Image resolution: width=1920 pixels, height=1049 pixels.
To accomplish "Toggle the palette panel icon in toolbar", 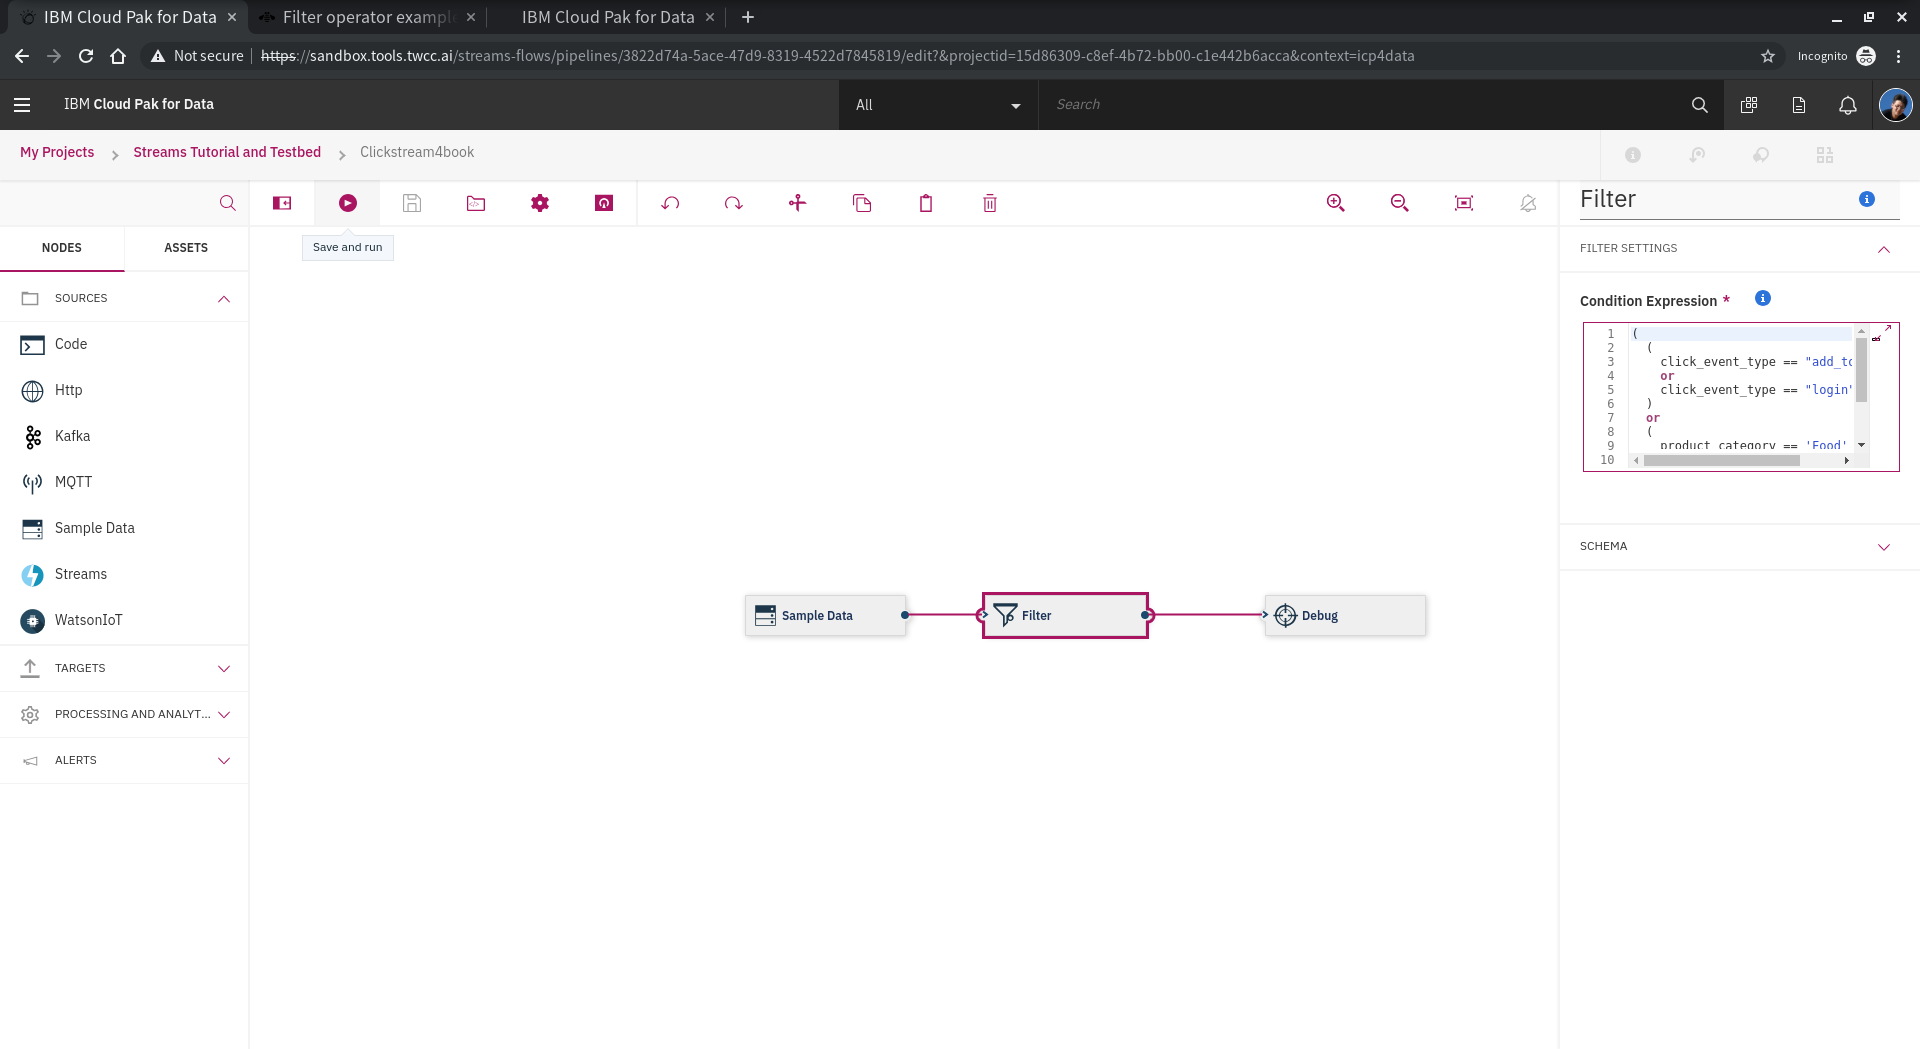I will 282,203.
